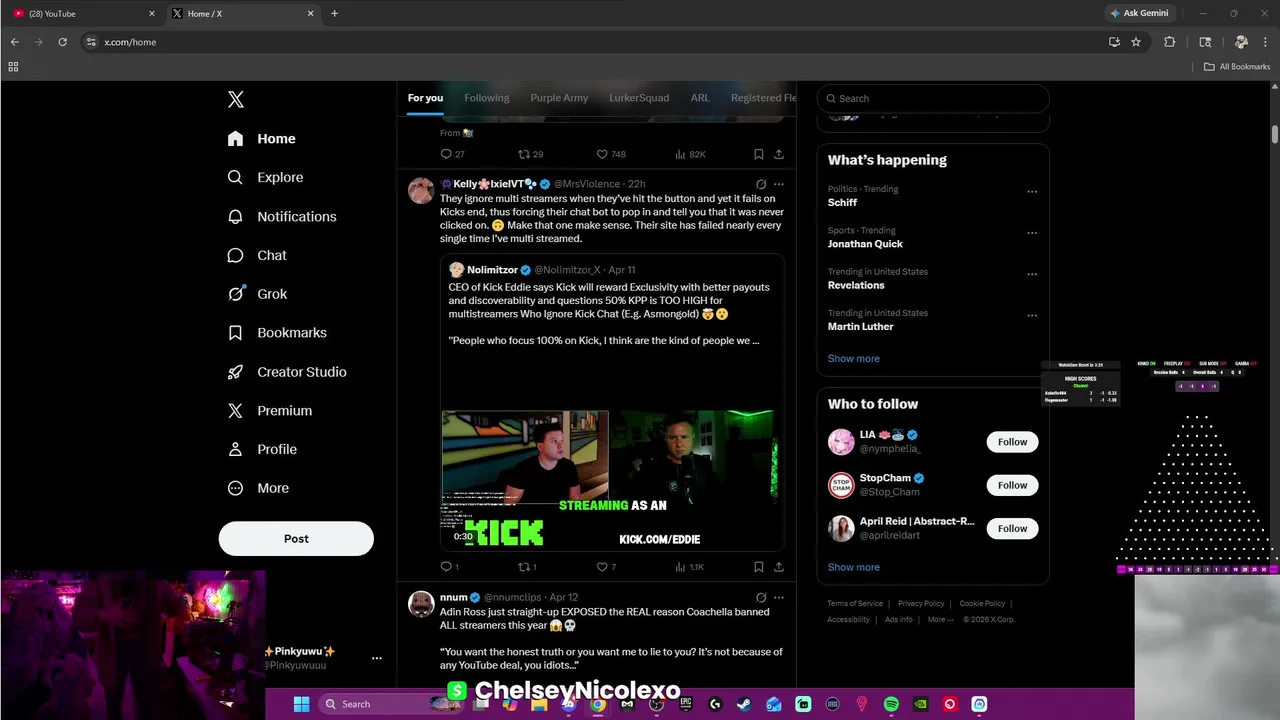This screenshot has height=720, width=1280.
Task: Open Explore in the X sidebar
Action: (265, 178)
